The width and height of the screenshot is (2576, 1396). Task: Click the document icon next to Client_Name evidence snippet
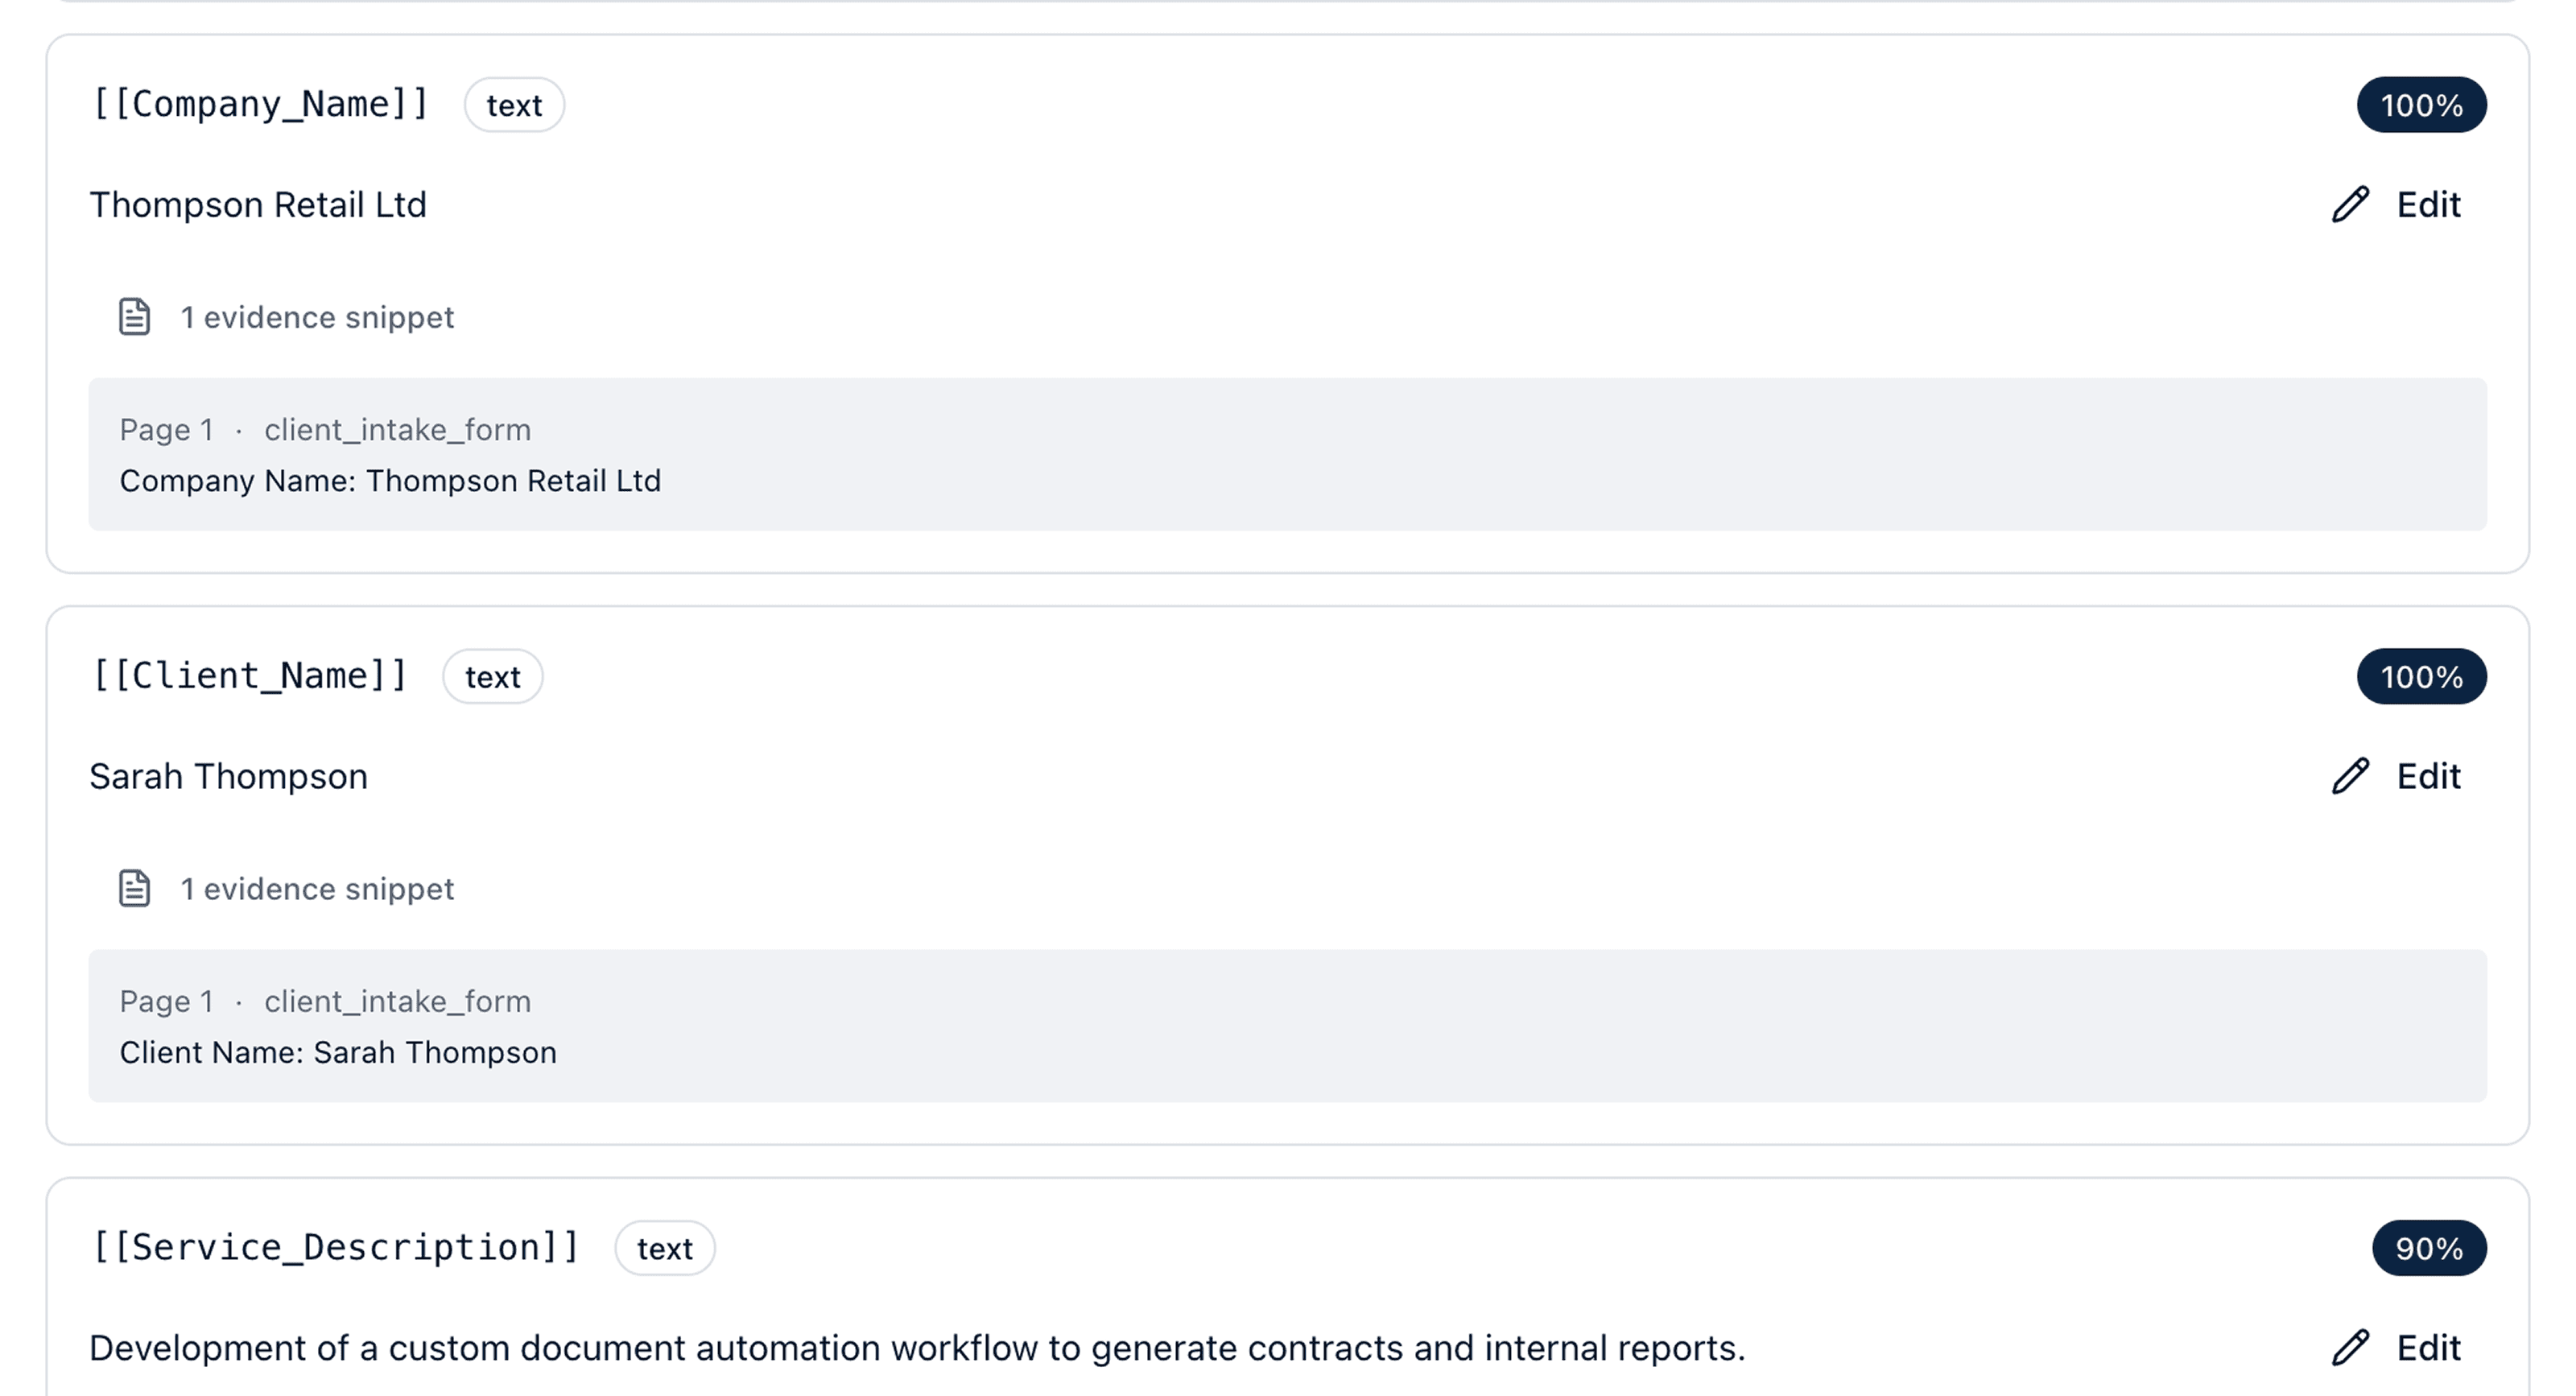click(134, 888)
